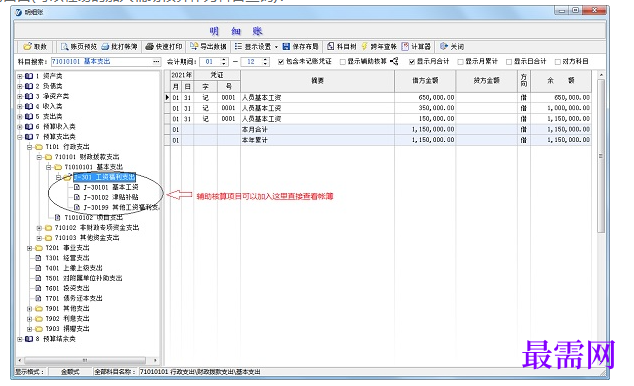Click the book icon of 3 净资产类

tap(29, 96)
